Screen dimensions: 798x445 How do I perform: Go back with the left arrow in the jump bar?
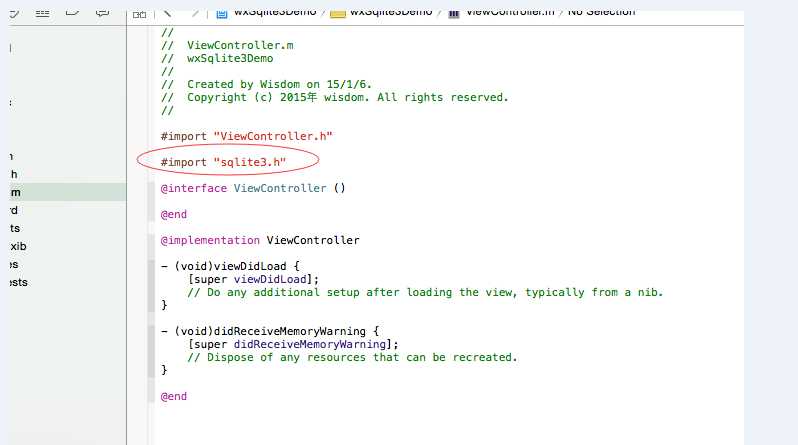point(167,13)
